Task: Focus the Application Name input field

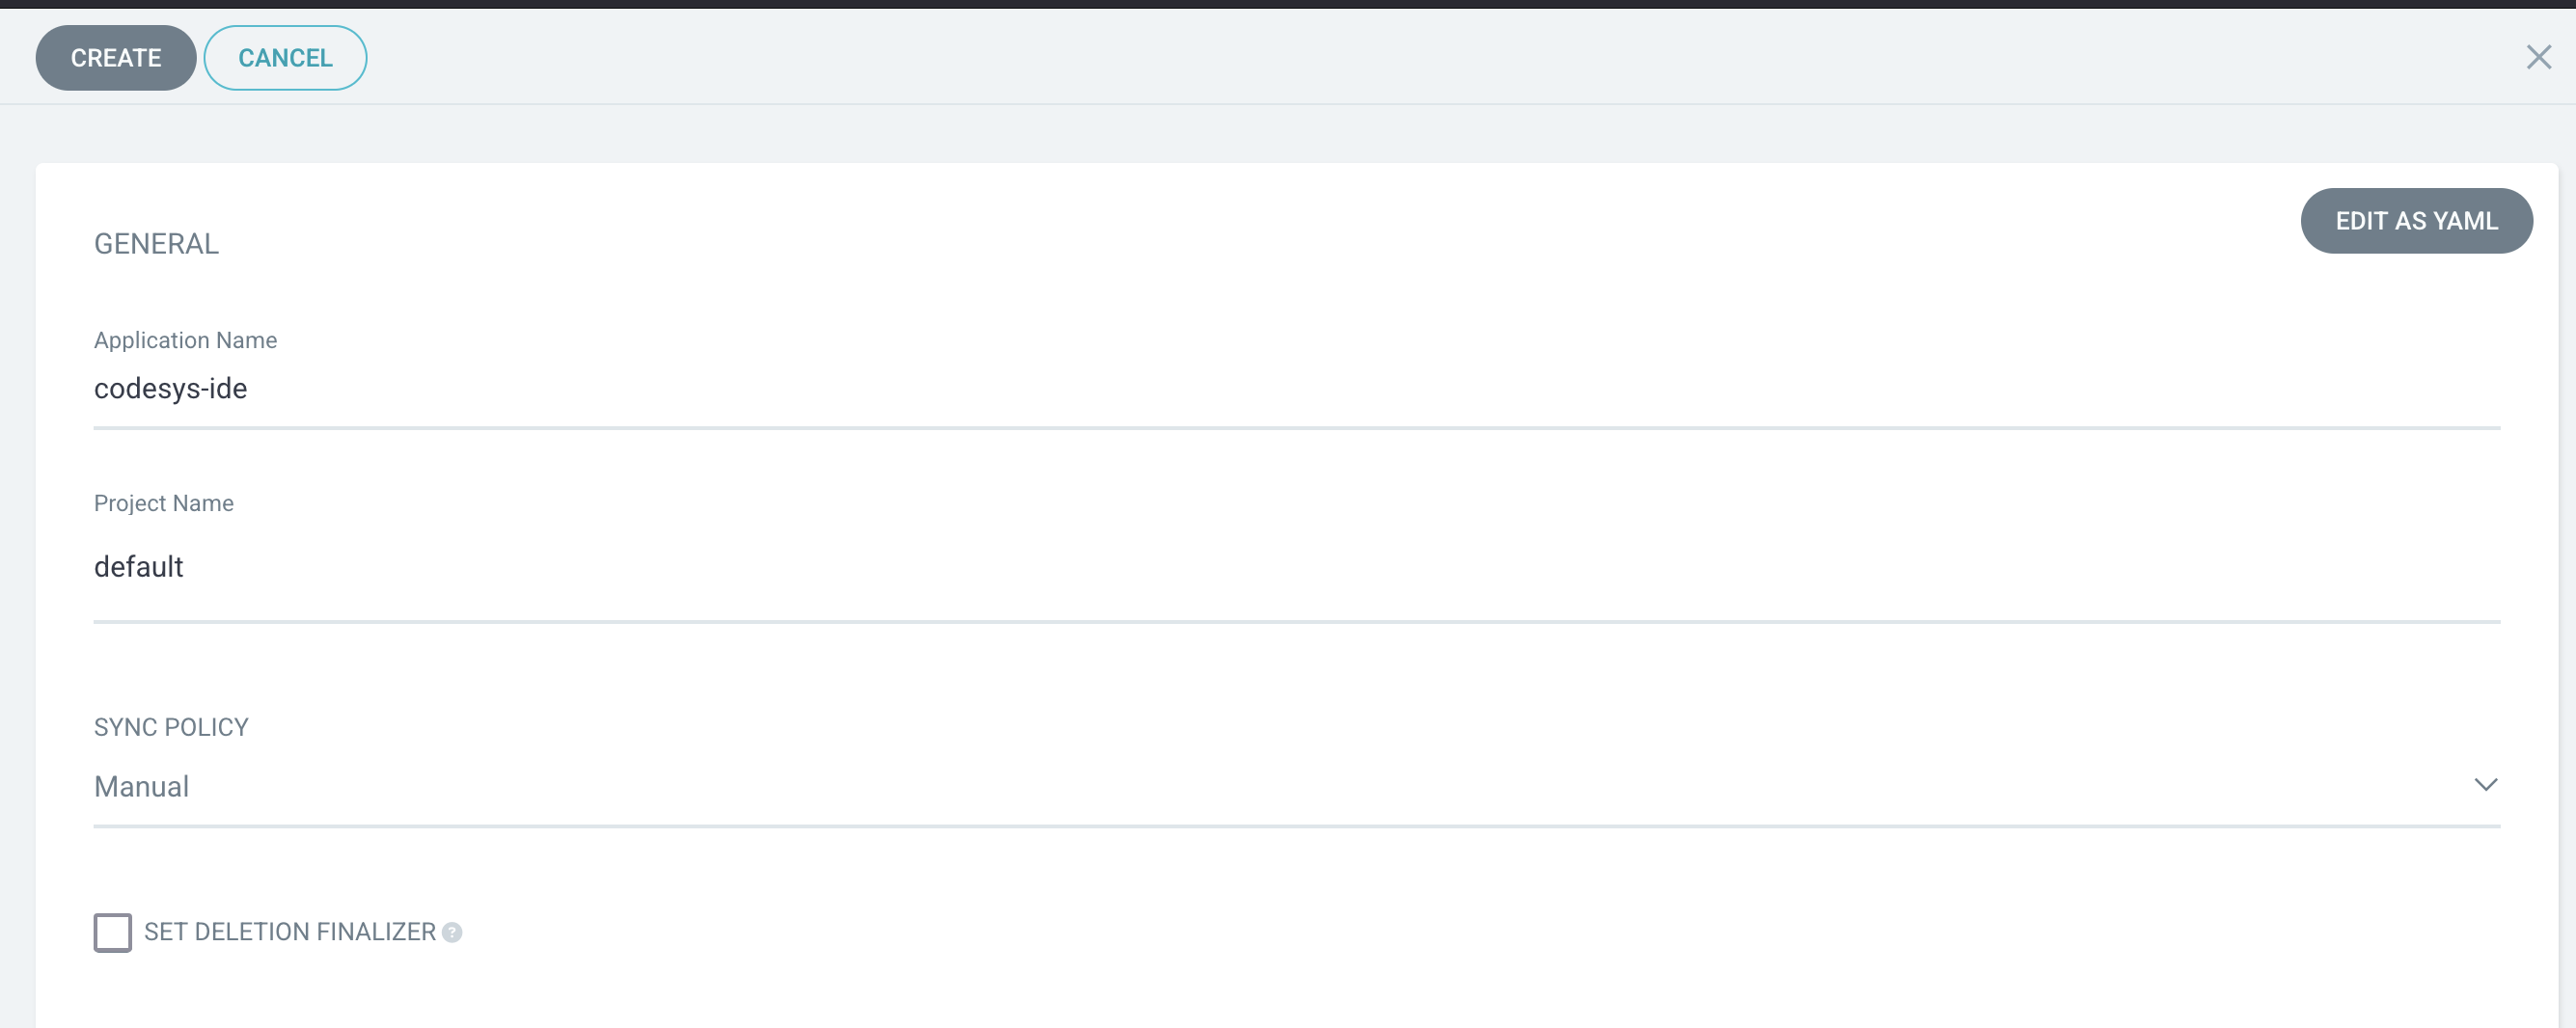Action: tap(1297, 389)
